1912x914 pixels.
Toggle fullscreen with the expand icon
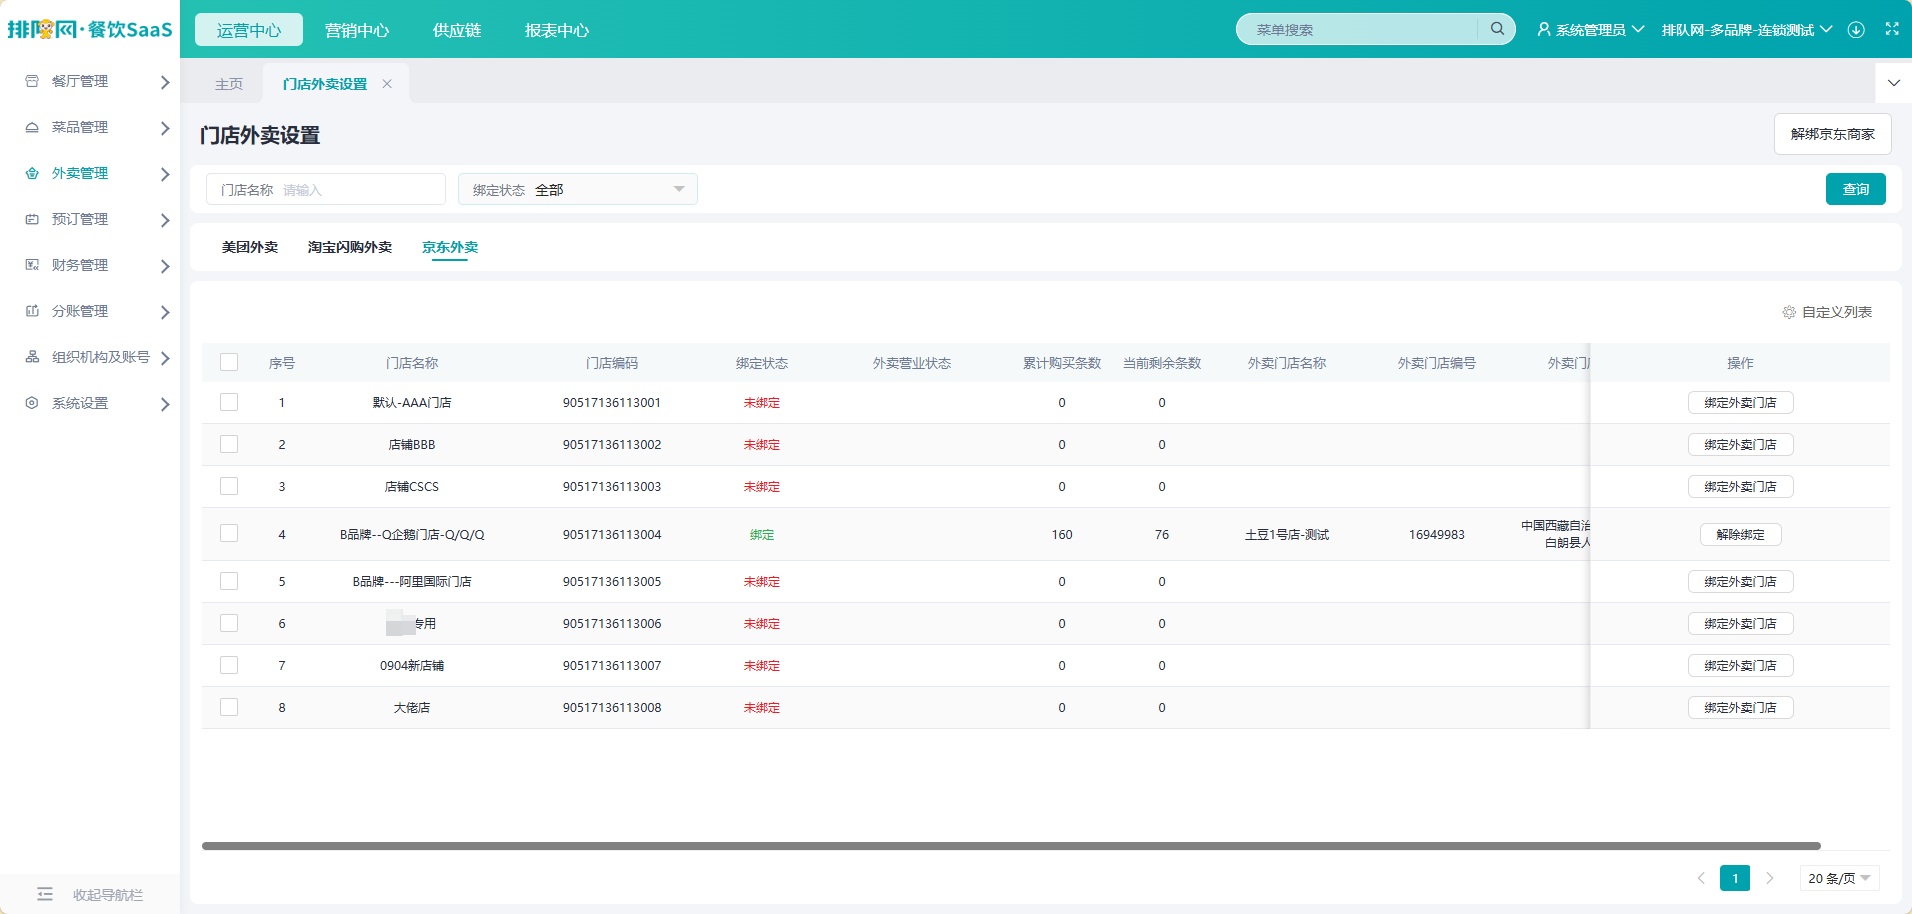pyautogui.click(x=1892, y=29)
